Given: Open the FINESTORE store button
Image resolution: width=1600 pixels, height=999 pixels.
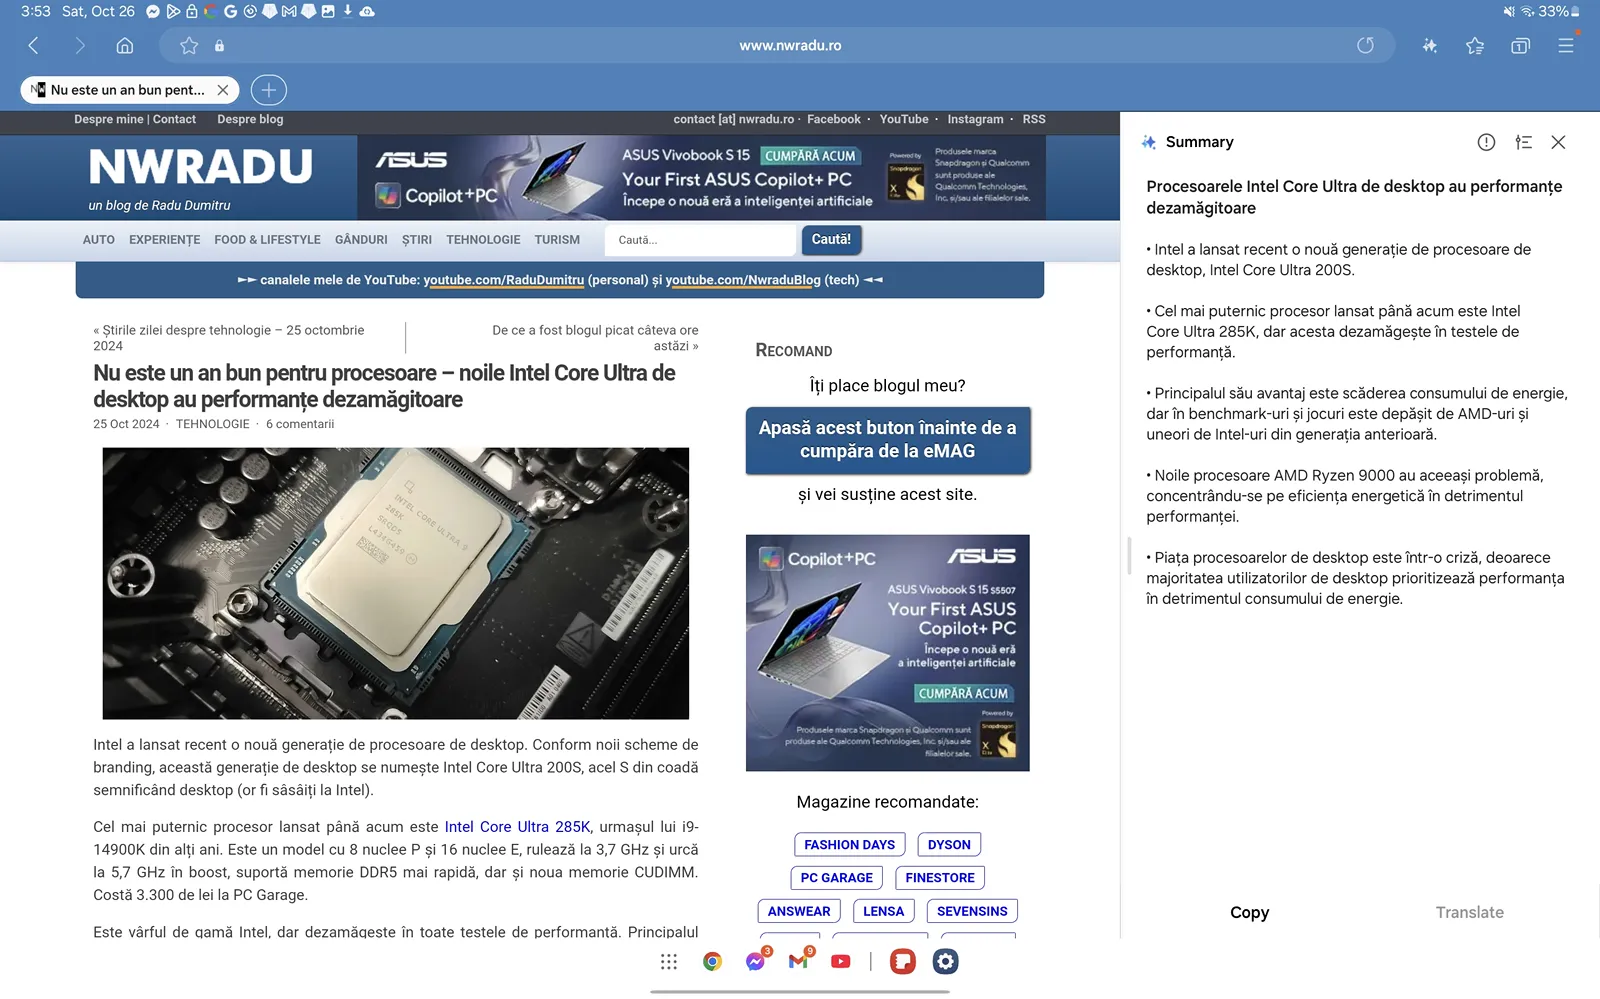Looking at the screenshot, I should (x=940, y=878).
